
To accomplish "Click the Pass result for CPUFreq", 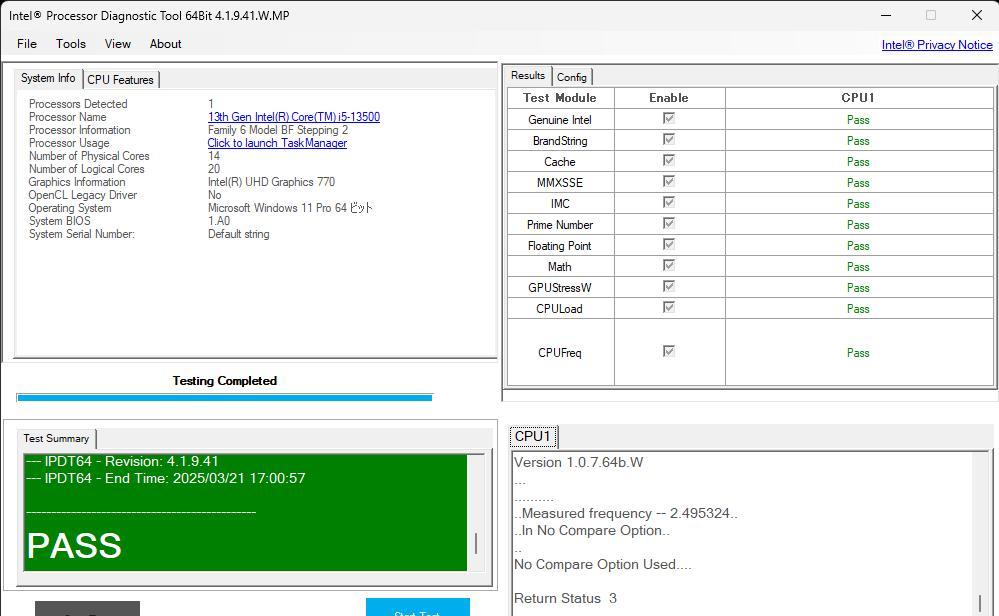I will pyautogui.click(x=858, y=353).
